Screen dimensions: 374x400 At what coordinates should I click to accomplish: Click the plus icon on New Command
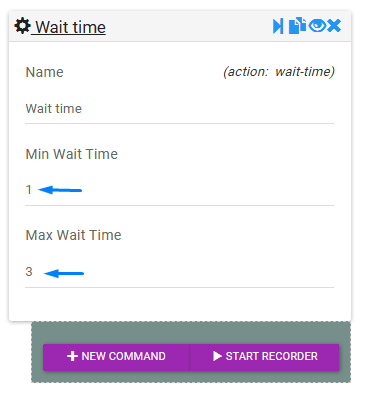pyautogui.click(x=72, y=356)
